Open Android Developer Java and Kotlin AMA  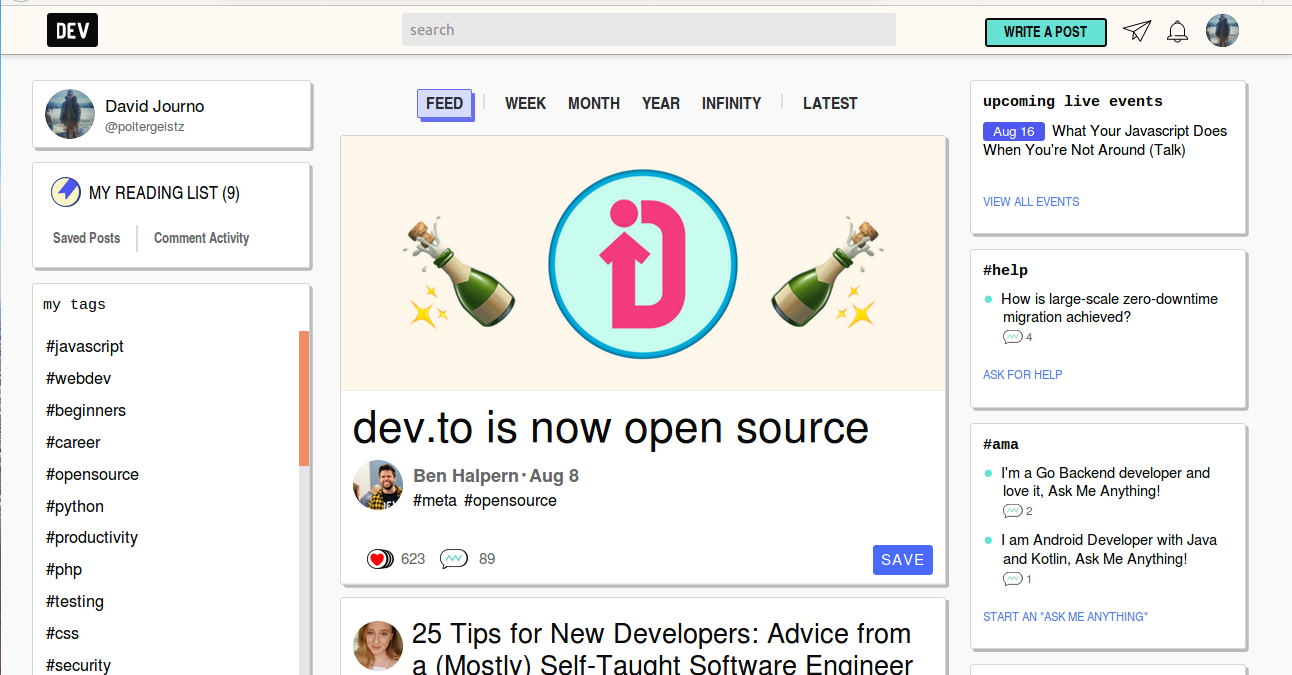click(x=1109, y=549)
